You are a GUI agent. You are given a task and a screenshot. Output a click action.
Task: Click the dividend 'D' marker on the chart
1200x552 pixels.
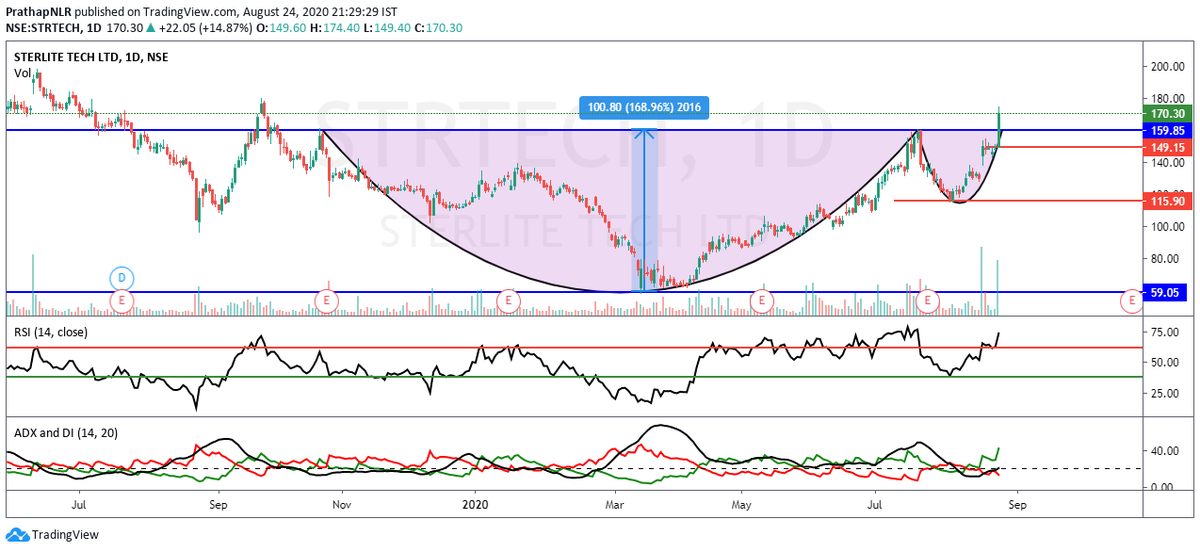click(x=121, y=276)
